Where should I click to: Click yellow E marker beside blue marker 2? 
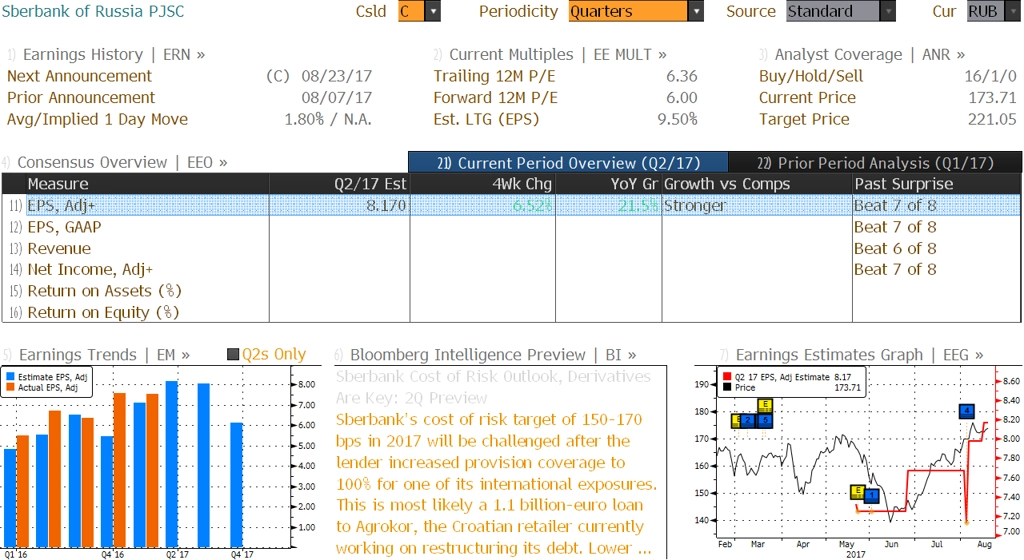(736, 420)
